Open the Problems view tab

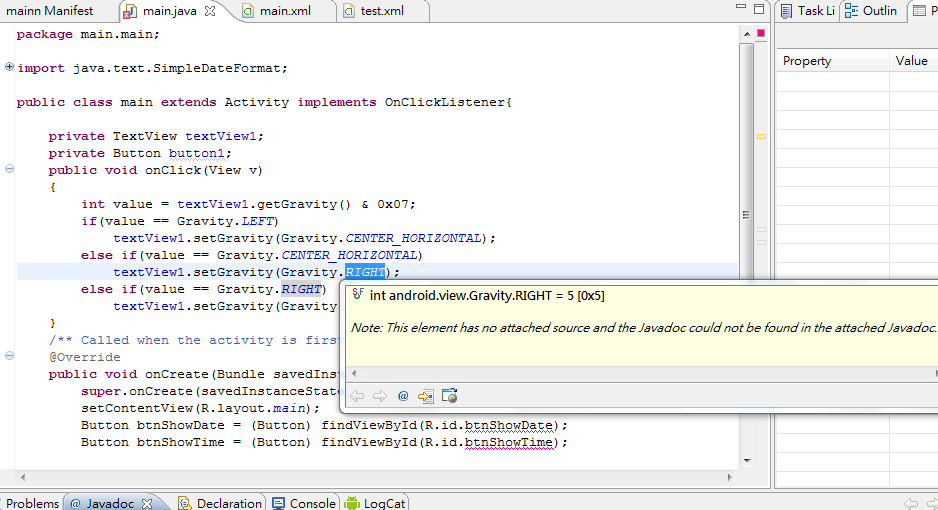(31, 503)
